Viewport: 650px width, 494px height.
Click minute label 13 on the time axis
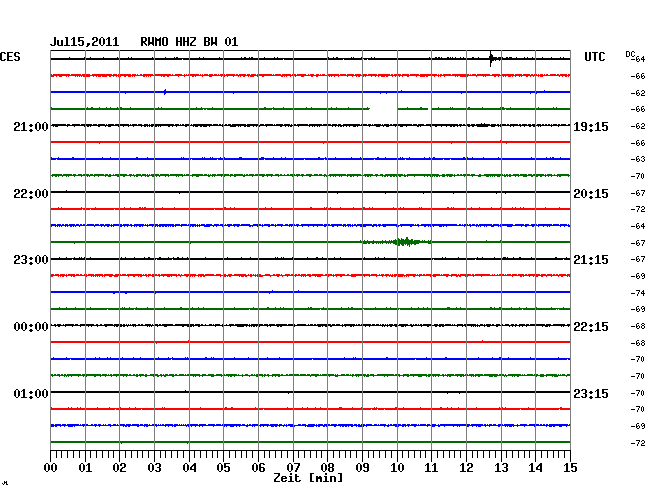(501, 468)
